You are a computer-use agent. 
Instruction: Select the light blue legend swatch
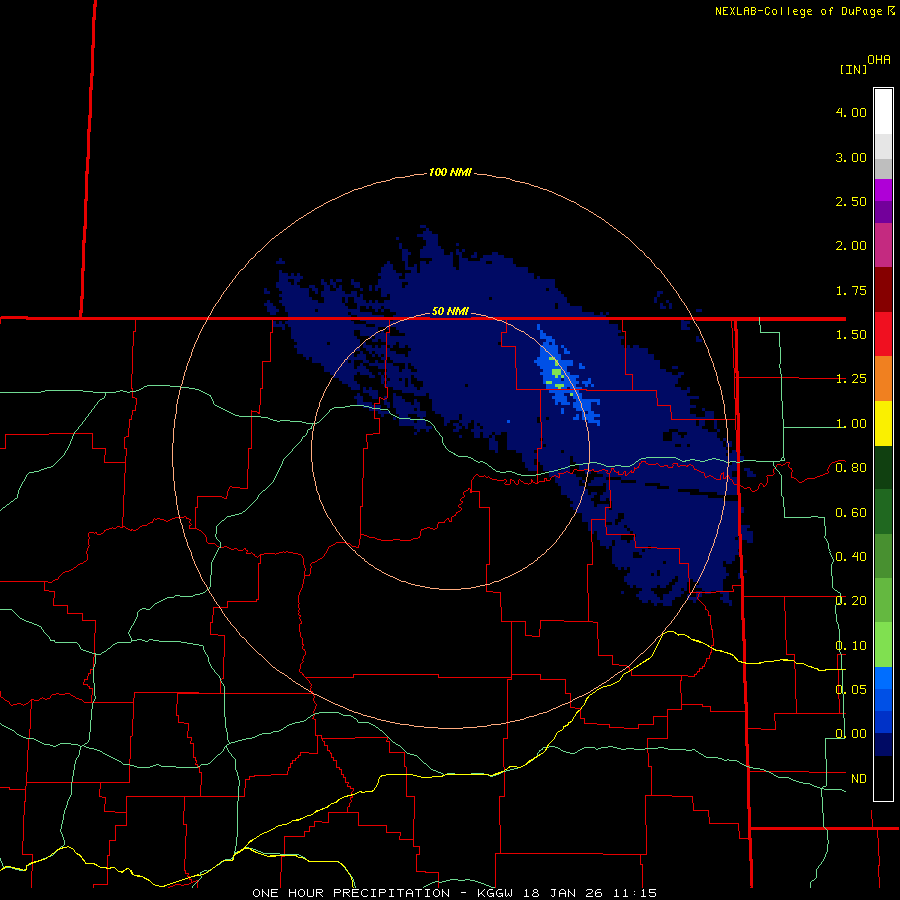[x=883, y=678]
